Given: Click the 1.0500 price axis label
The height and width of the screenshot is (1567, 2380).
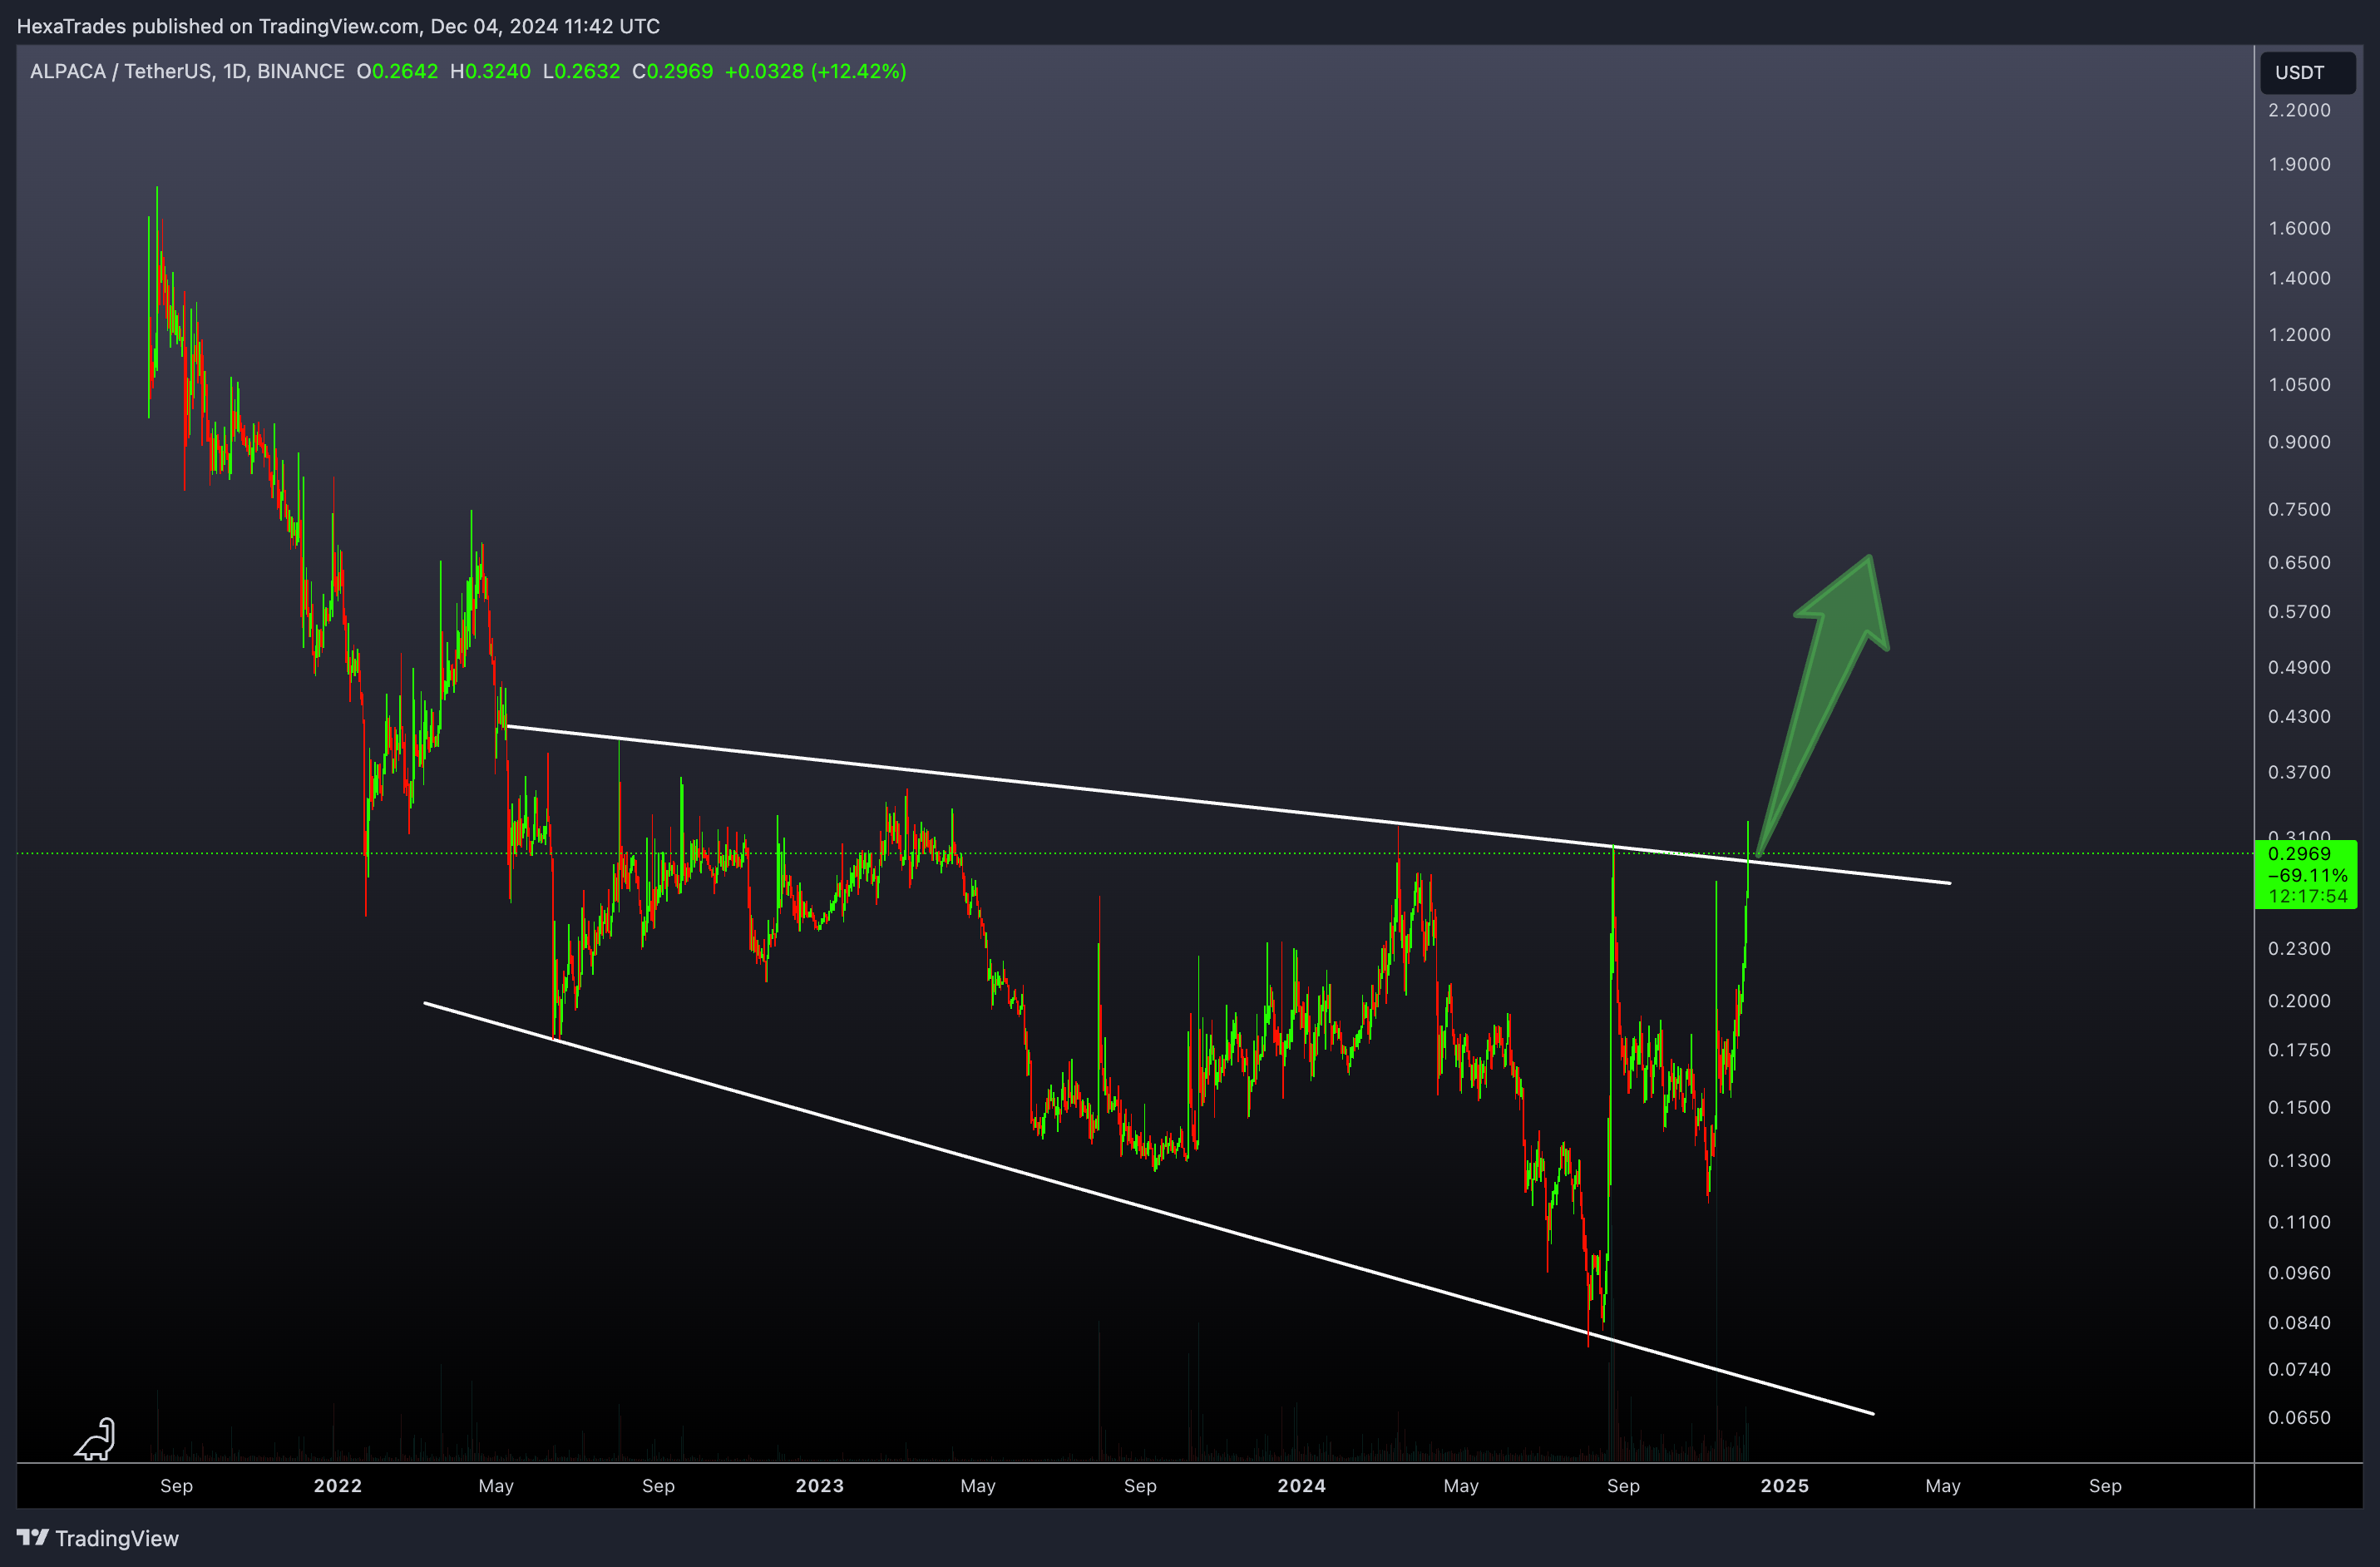Looking at the screenshot, I should click(x=2299, y=385).
